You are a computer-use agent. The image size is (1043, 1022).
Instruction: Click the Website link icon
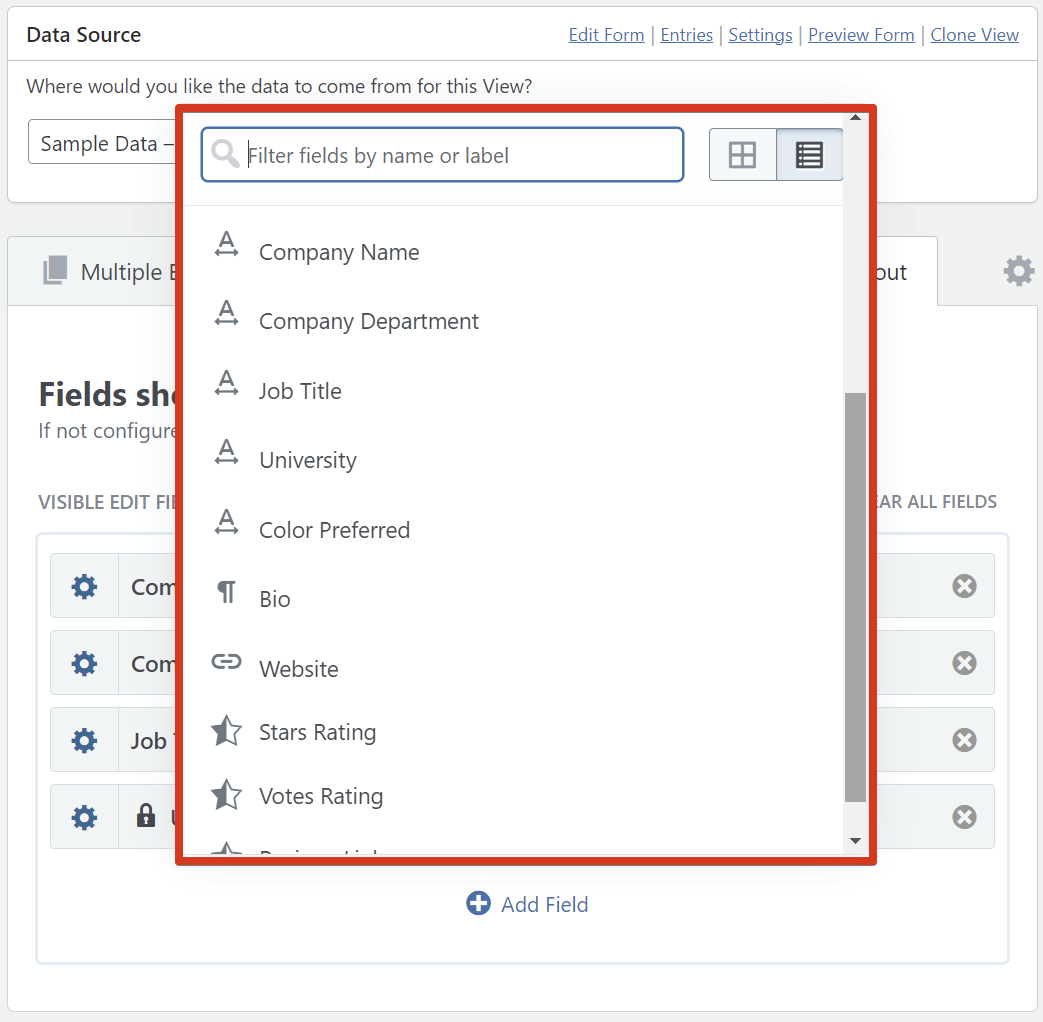pyautogui.click(x=227, y=662)
